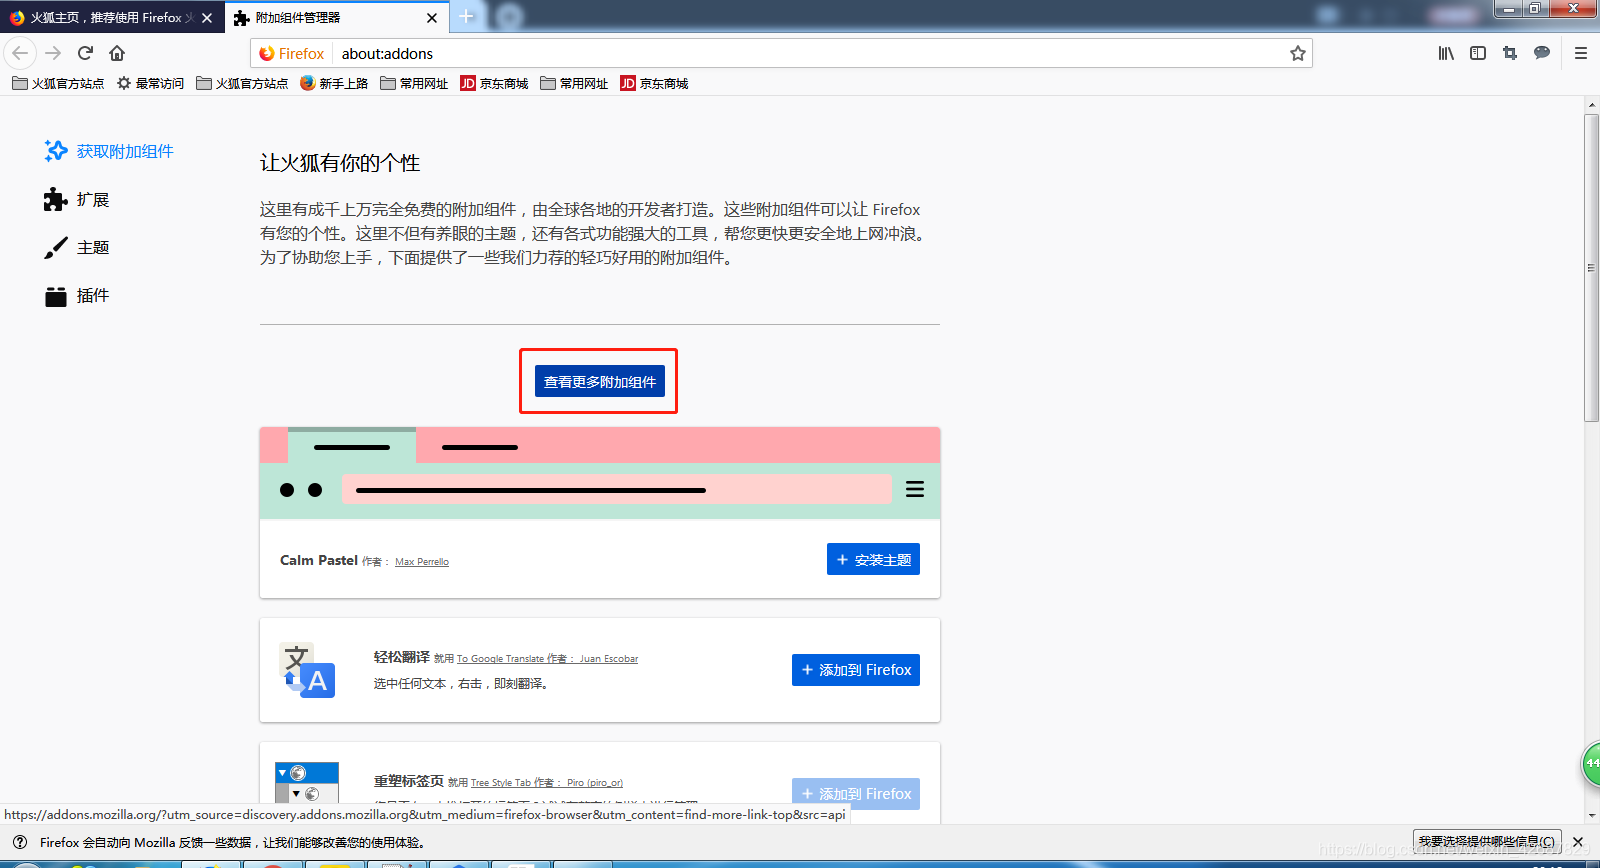
Task: Click the Calm Pastel theme preview image
Action: point(600,473)
